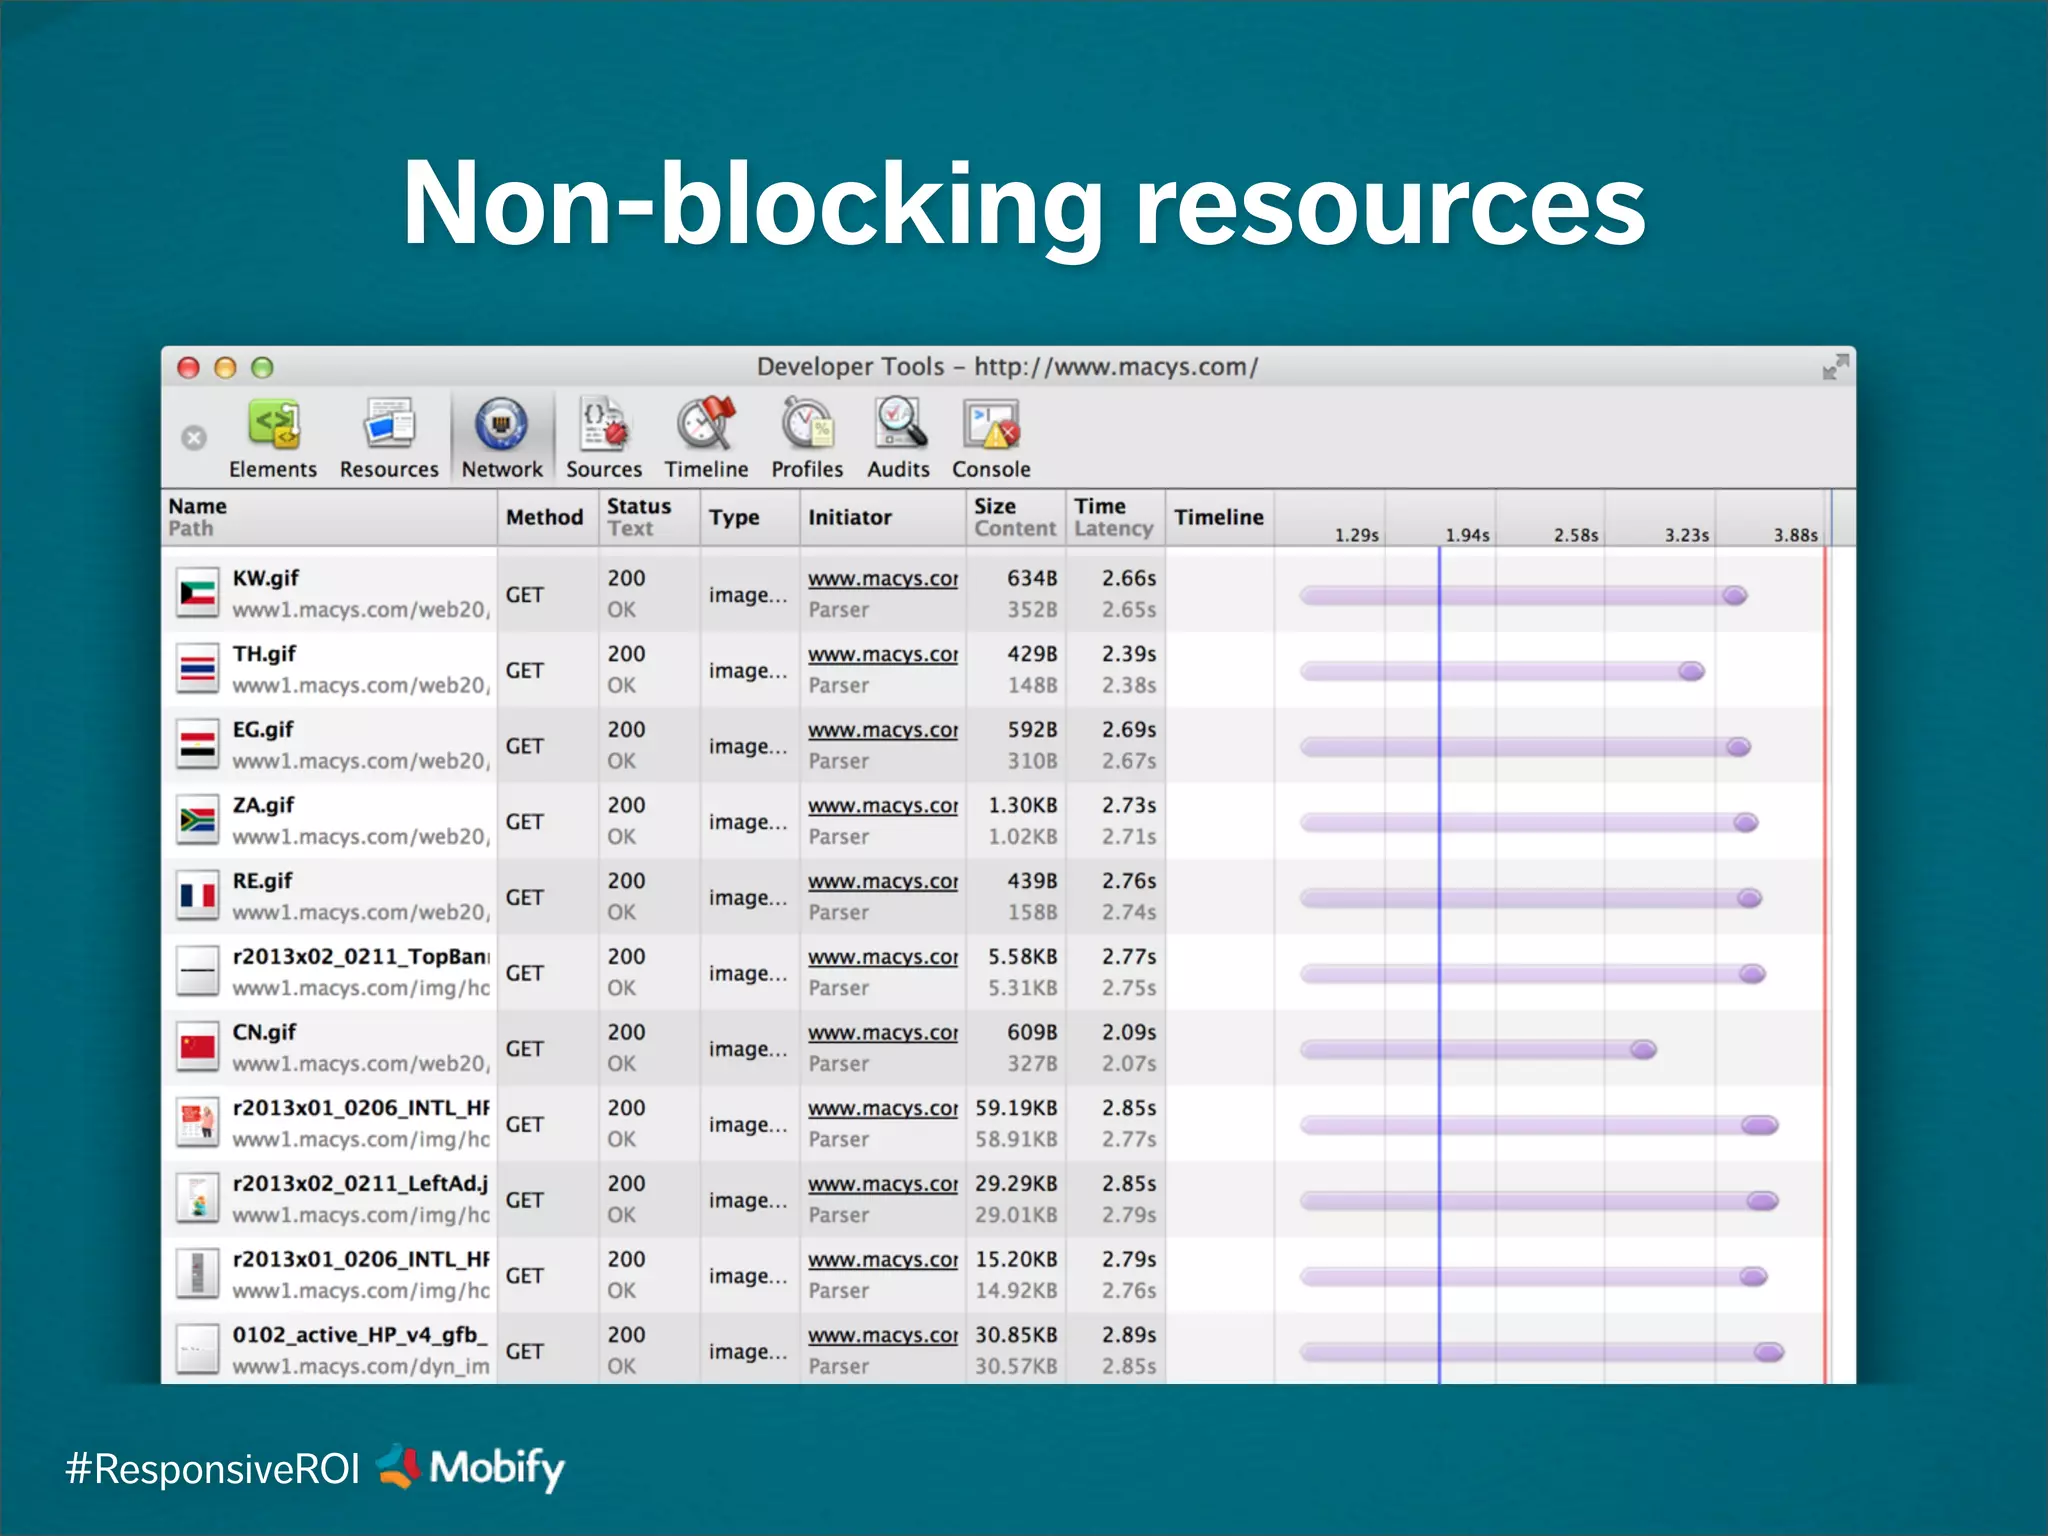Select the 0102_active_HP_v4_gfb_ request name
Image resolution: width=2048 pixels, height=1536 pixels.
pos(361,1335)
